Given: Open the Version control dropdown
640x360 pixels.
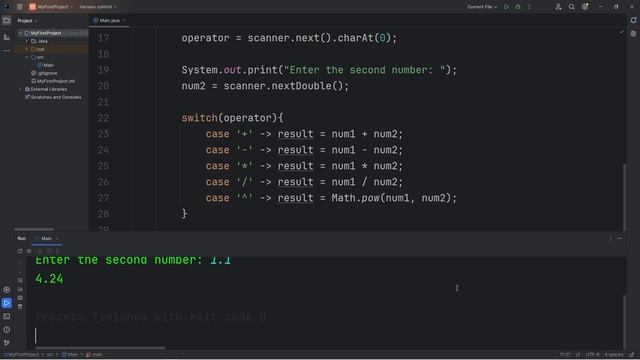Looking at the screenshot, I should [98, 7].
